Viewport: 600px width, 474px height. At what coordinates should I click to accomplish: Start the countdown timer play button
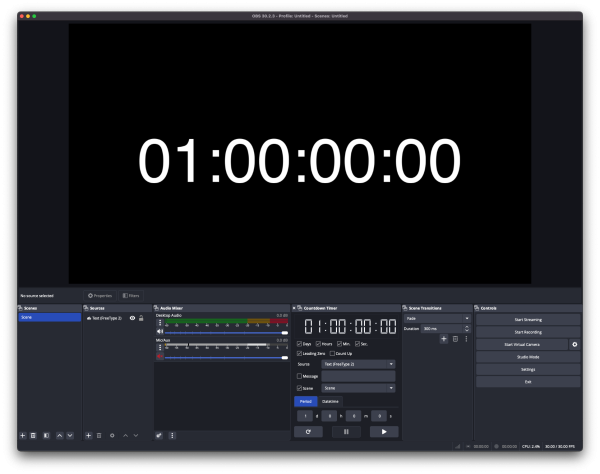pos(382,431)
